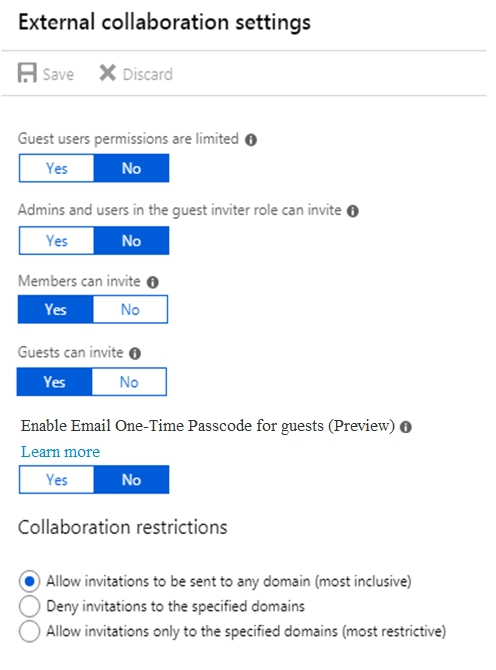Click No under guest users permissions limited
Image resolution: width=496 pixels, height=670 pixels.
(131, 168)
